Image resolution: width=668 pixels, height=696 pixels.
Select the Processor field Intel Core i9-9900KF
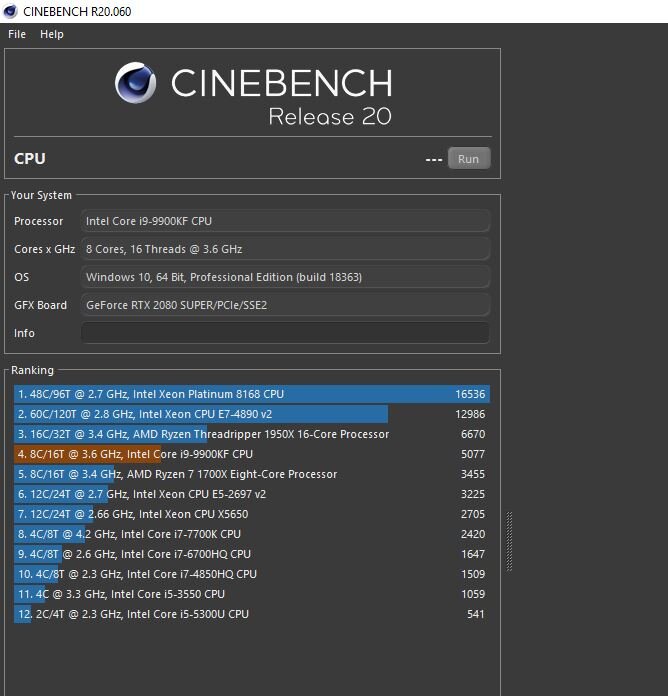(x=285, y=221)
